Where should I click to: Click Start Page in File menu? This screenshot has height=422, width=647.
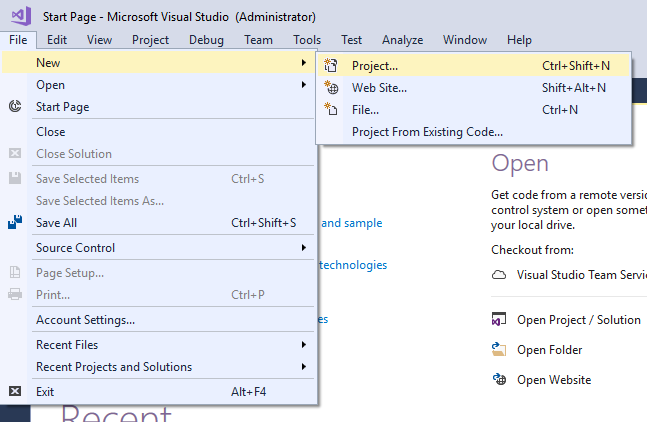(x=62, y=107)
